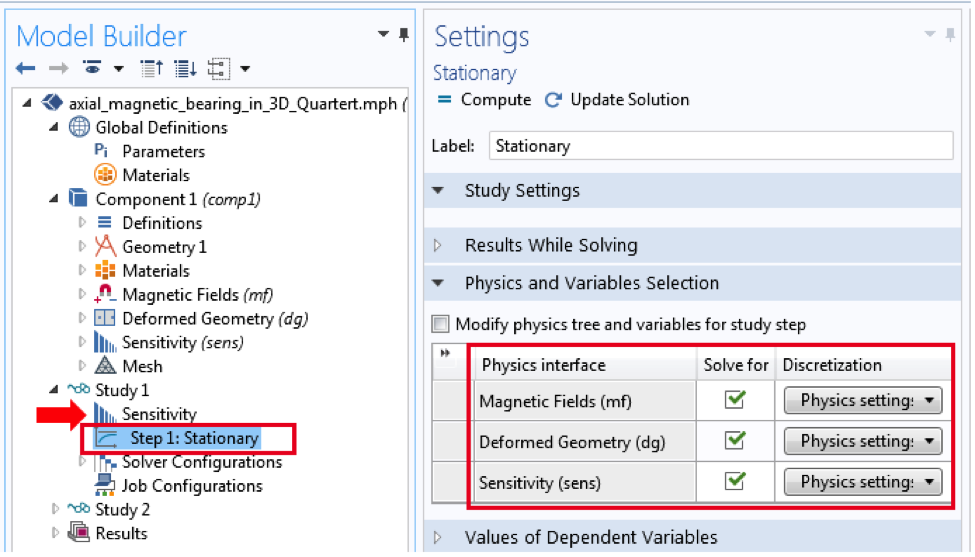This screenshot has width=975, height=557.
Task: Expand the Magnetic Fields (mf) node
Action: click(81, 294)
